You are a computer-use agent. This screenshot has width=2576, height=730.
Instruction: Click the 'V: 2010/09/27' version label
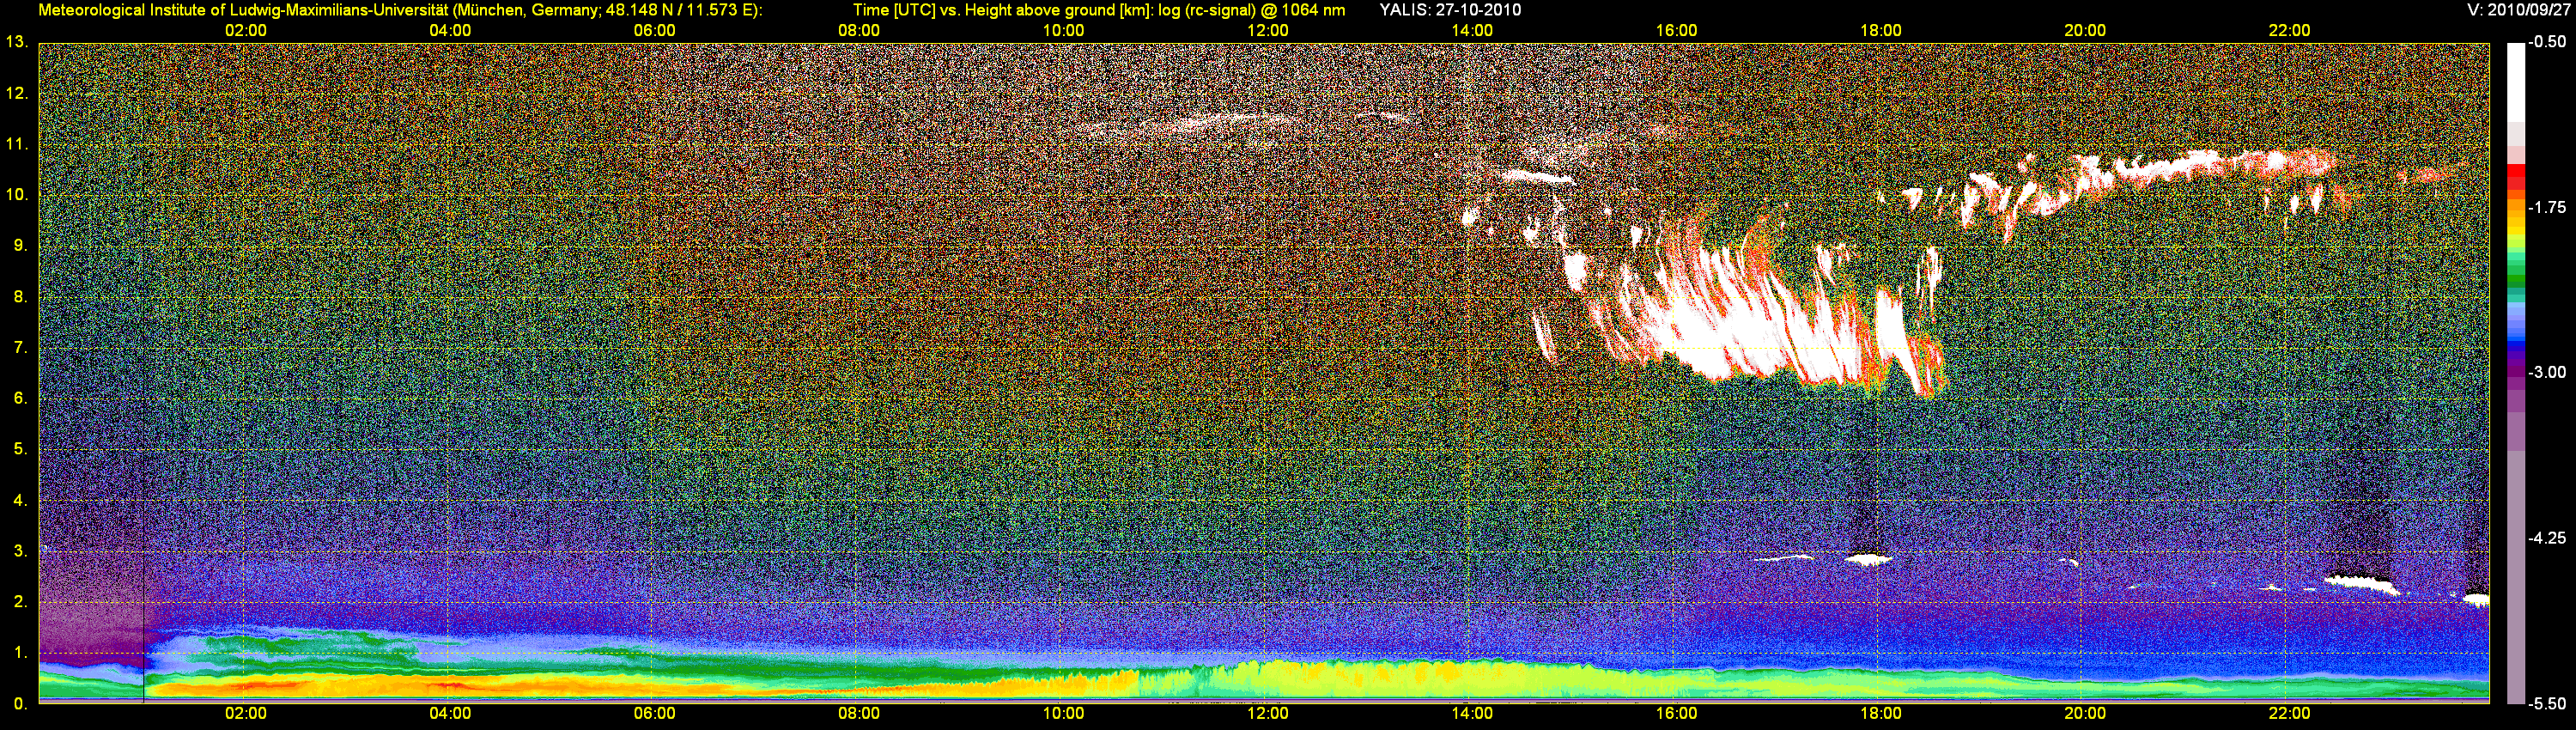point(2517,10)
